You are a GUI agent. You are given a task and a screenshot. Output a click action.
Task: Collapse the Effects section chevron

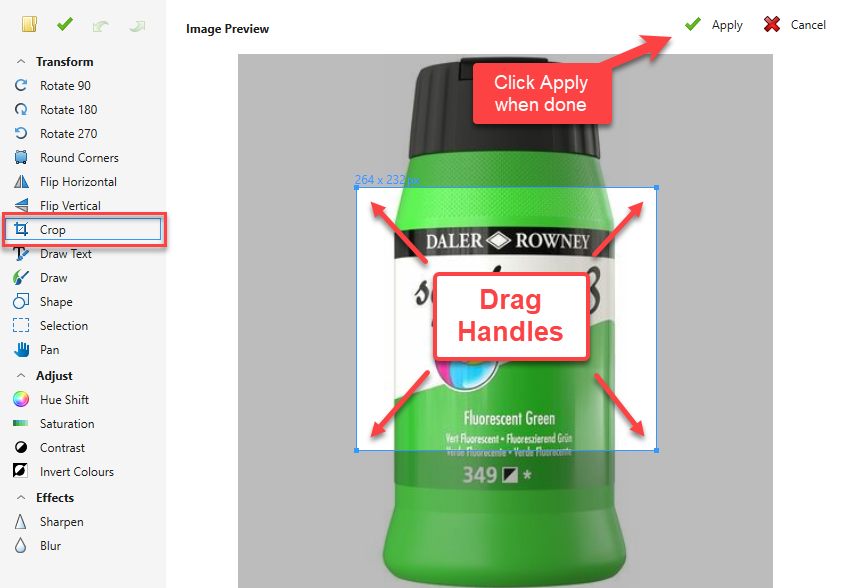pos(20,497)
